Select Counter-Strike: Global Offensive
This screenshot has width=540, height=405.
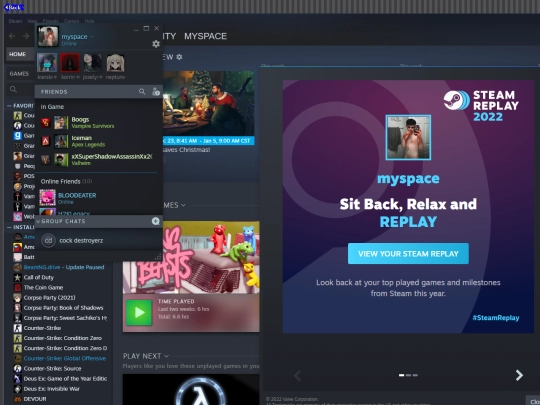[65, 359]
